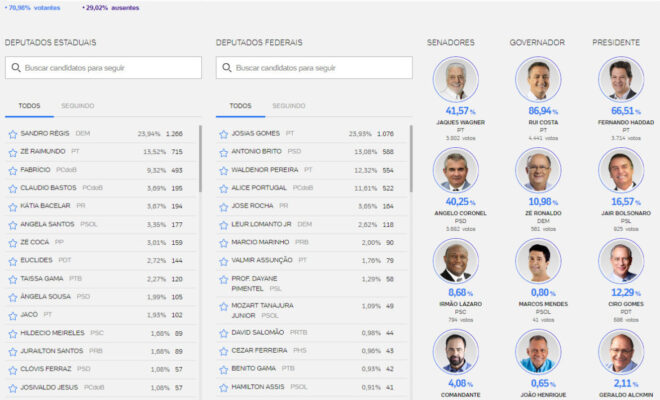This screenshot has width=660, height=400.
Task: Switch to Seguindo tab in Deputados Estaduais
Action: (77, 105)
